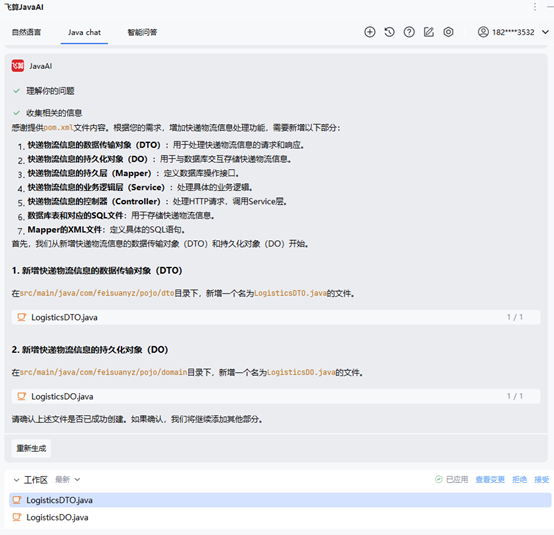This screenshot has height=535, width=554.
Task: Select the Java chat tab
Action: [x=84, y=33]
